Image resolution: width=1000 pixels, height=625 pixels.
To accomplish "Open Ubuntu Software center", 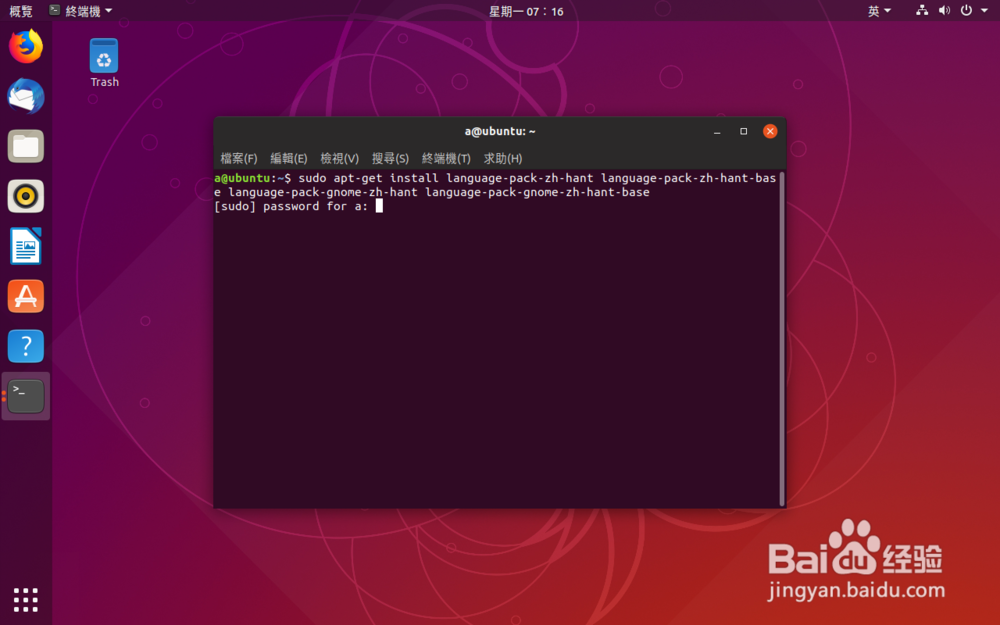I will 26,296.
